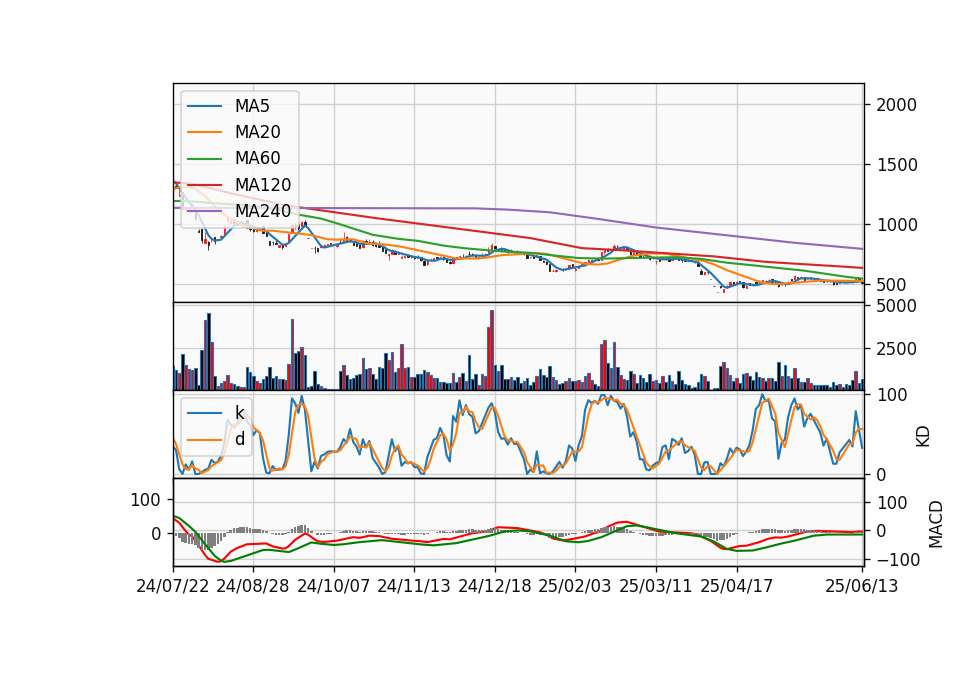Click the k legend label in KD panel
This screenshot has height=690, width=960.
tap(239, 413)
